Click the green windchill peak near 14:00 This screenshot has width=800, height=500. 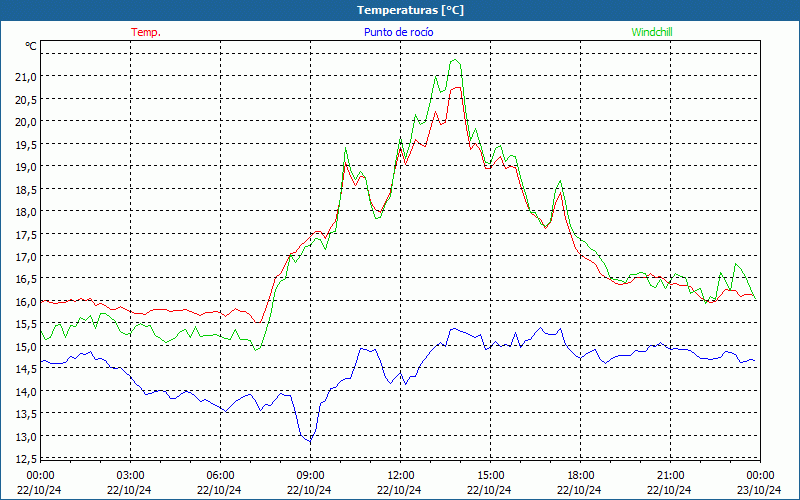click(x=455, y=60)
